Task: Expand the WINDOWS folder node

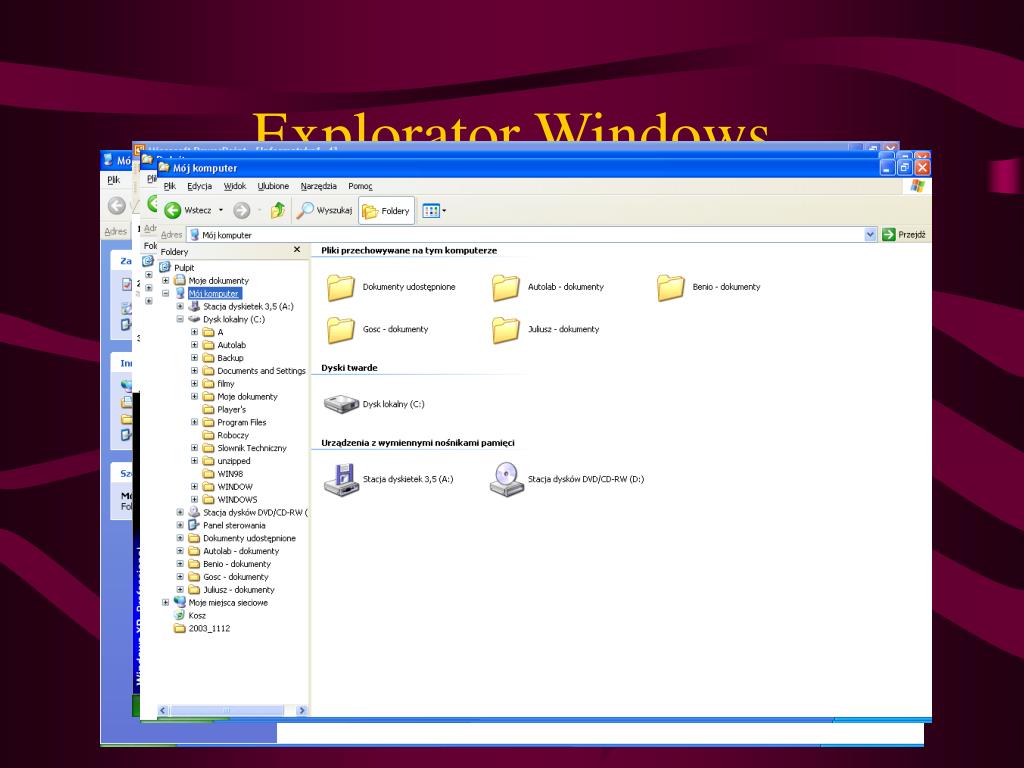Action: pos(194,500)
